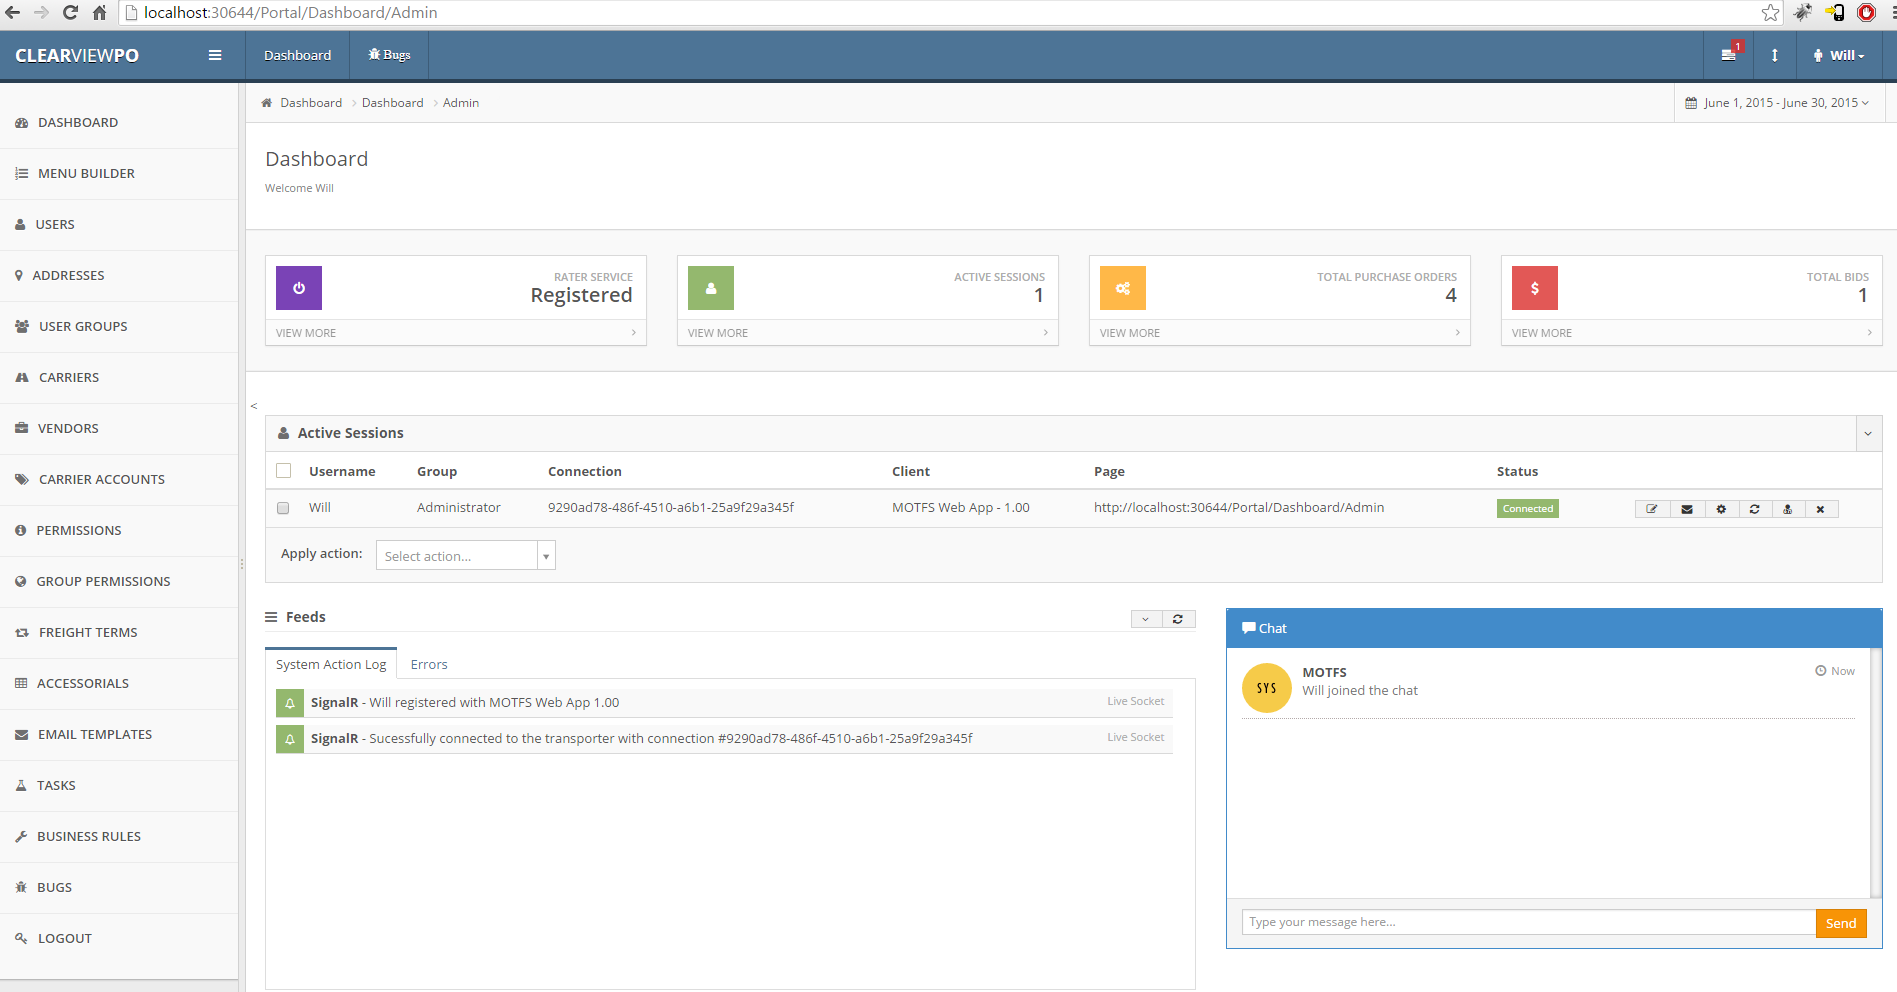Click View More under Total Purchase Orders
This screenshot has width=1897, height=992.
tap(1130, 333)
